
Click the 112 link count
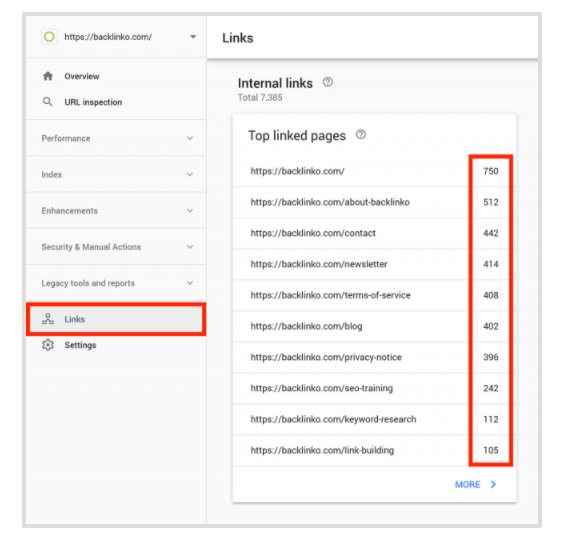coord(491,419)
